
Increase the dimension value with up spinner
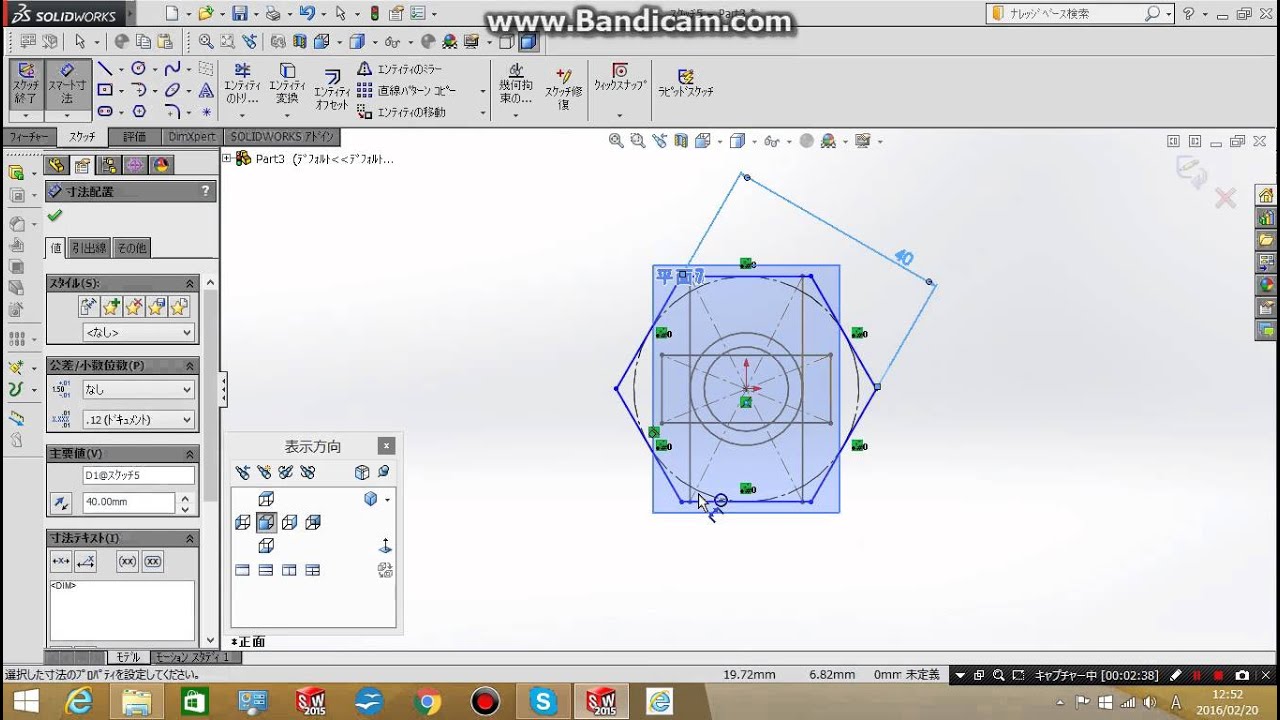point(185,498)
